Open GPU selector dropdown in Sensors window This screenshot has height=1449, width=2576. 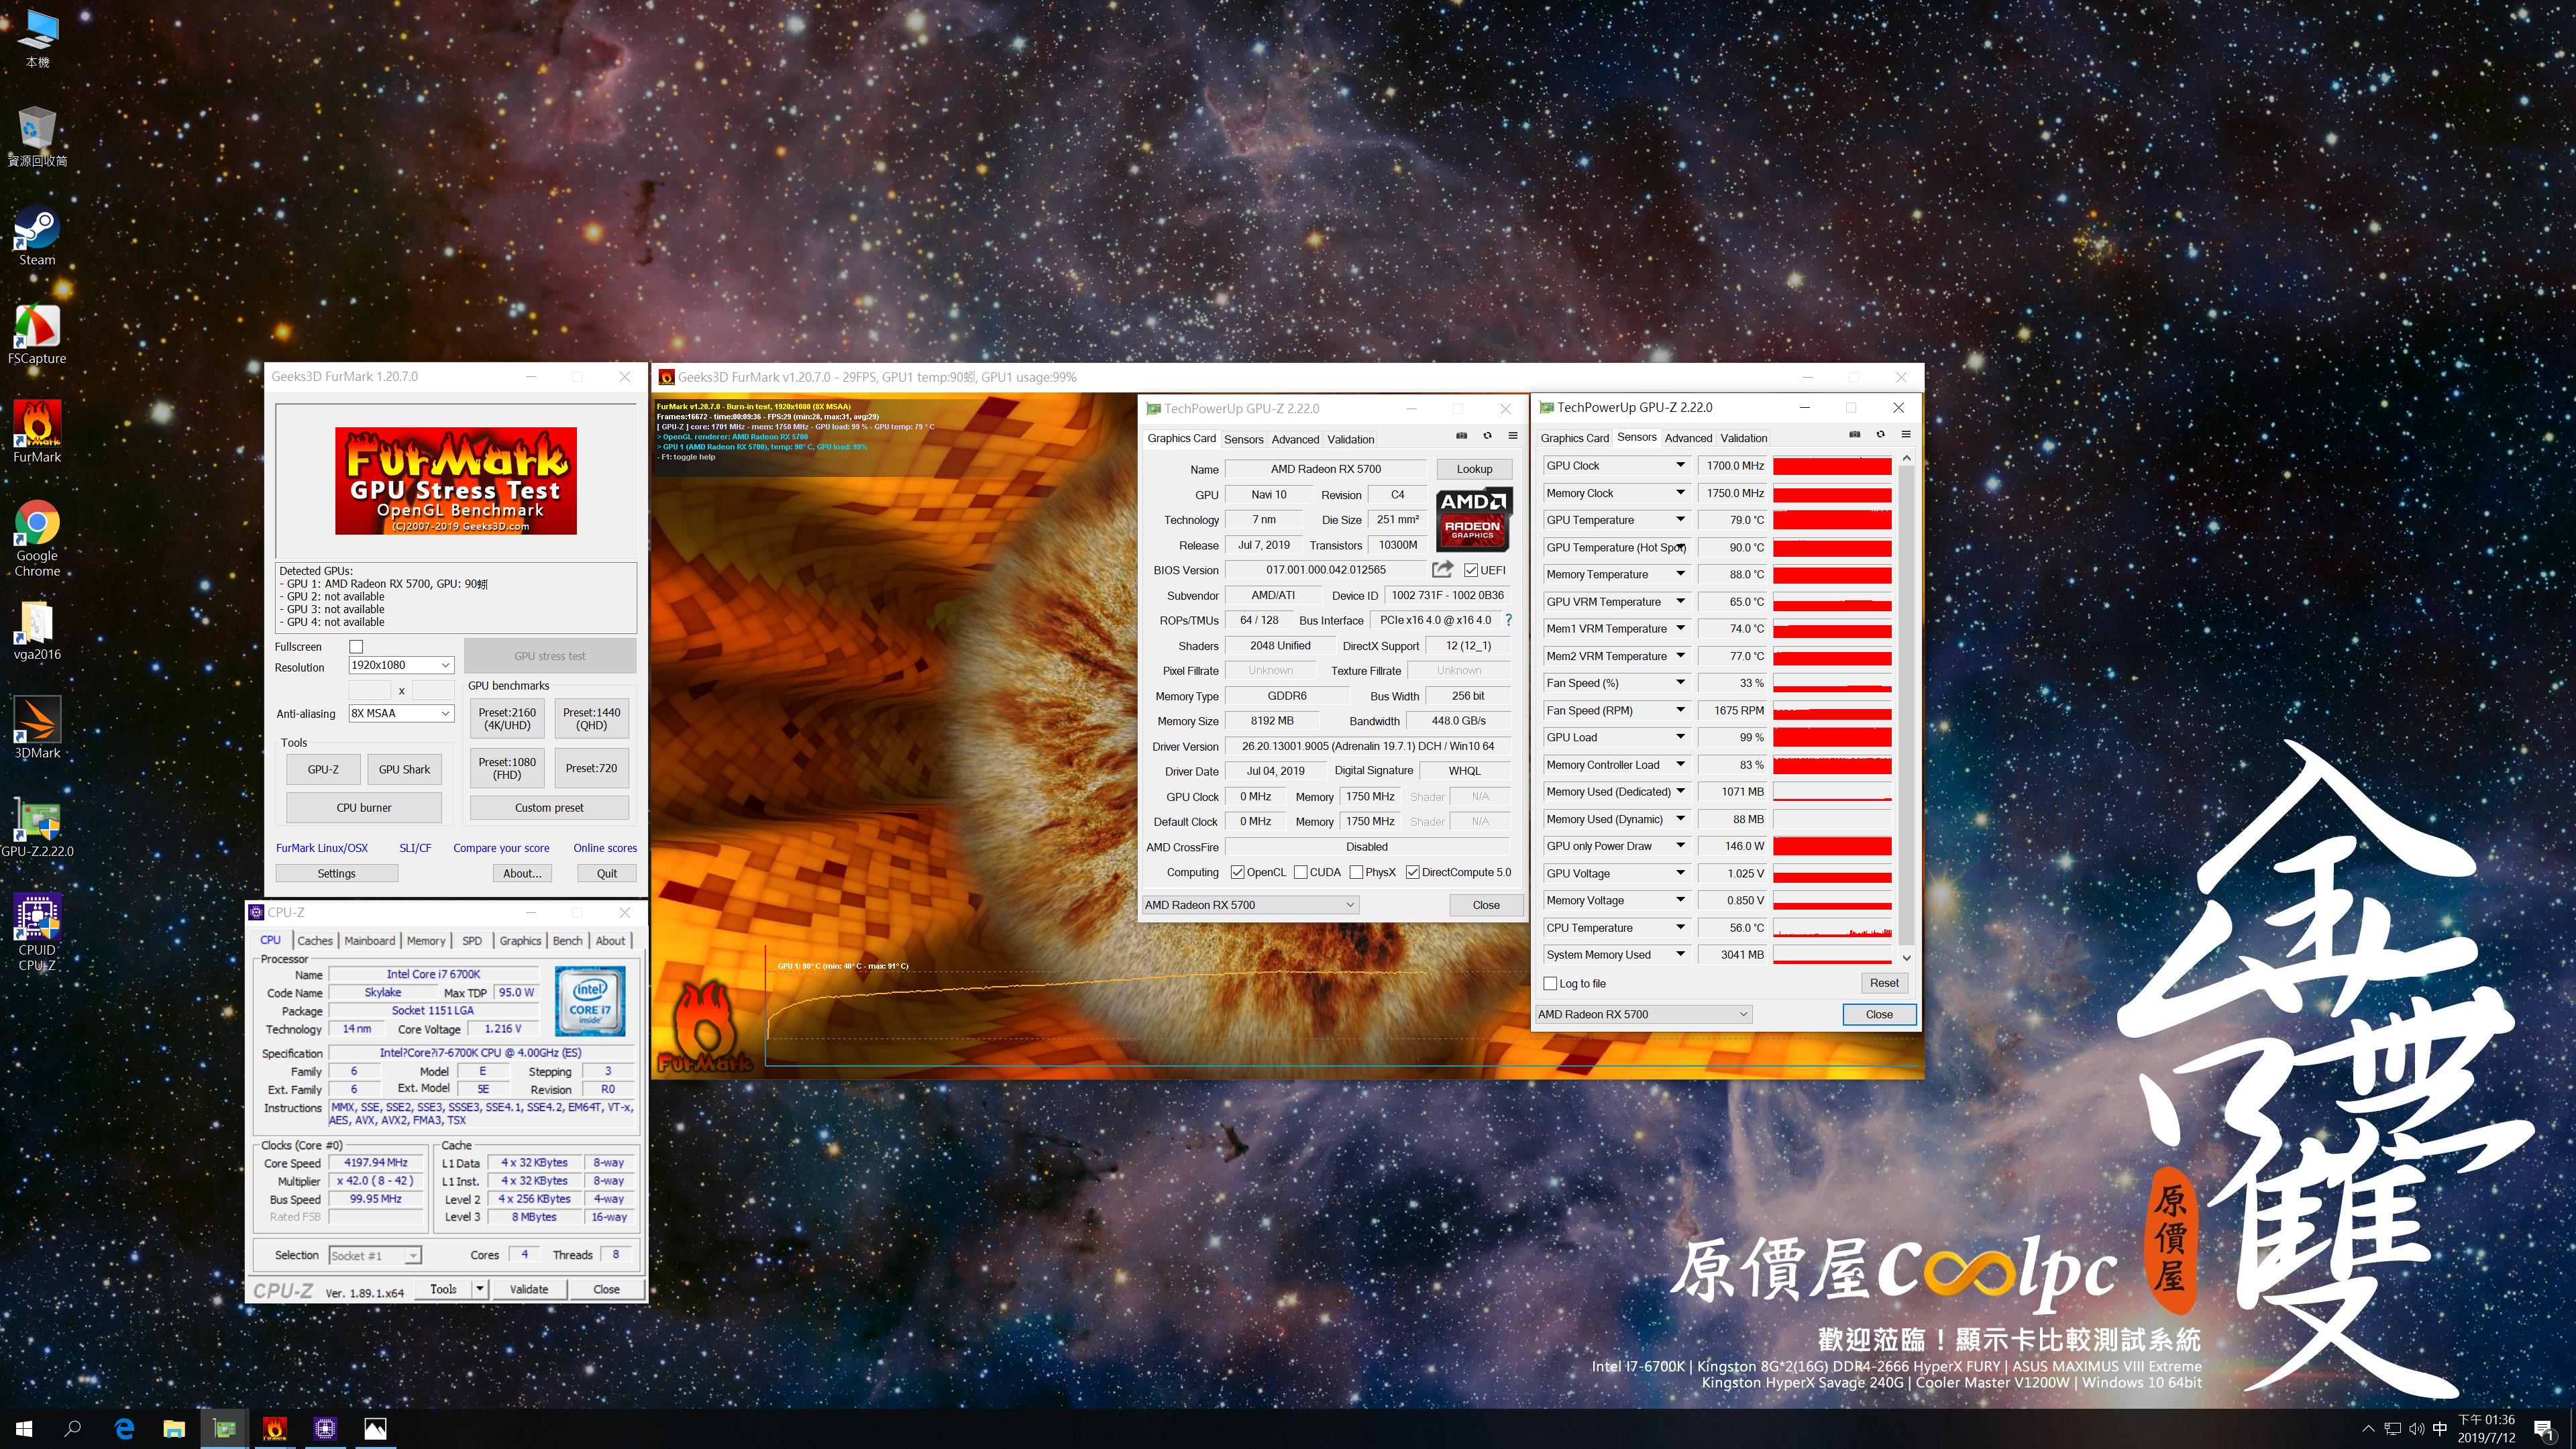point(1643,1014)
